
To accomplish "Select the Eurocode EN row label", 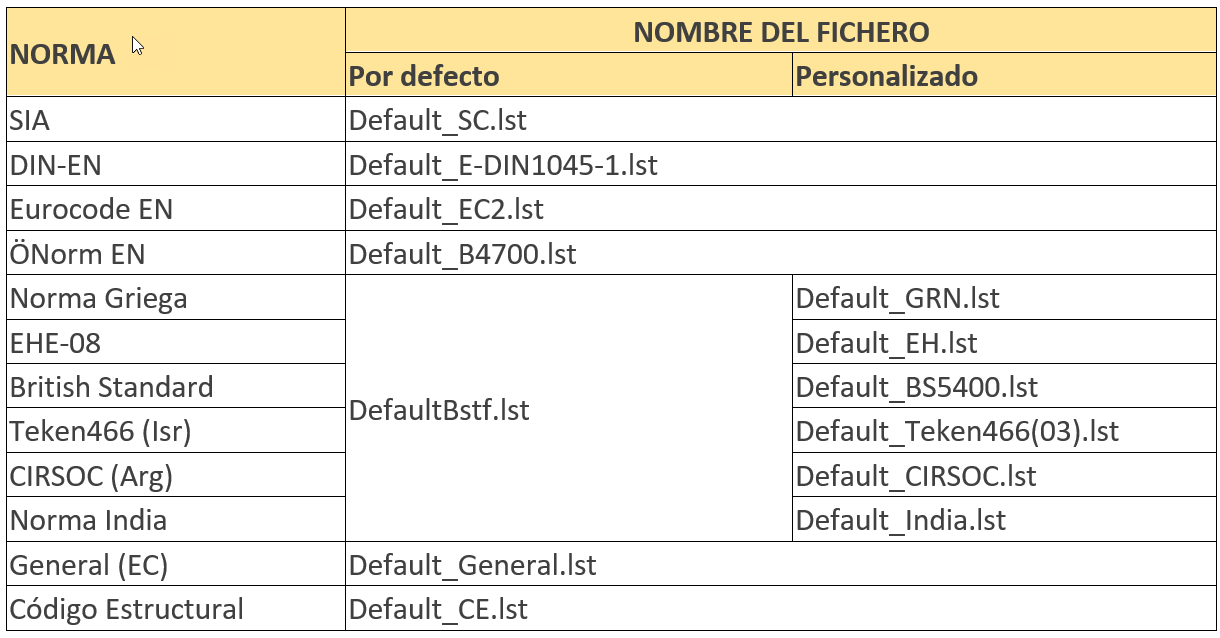I will click(91, 209).
